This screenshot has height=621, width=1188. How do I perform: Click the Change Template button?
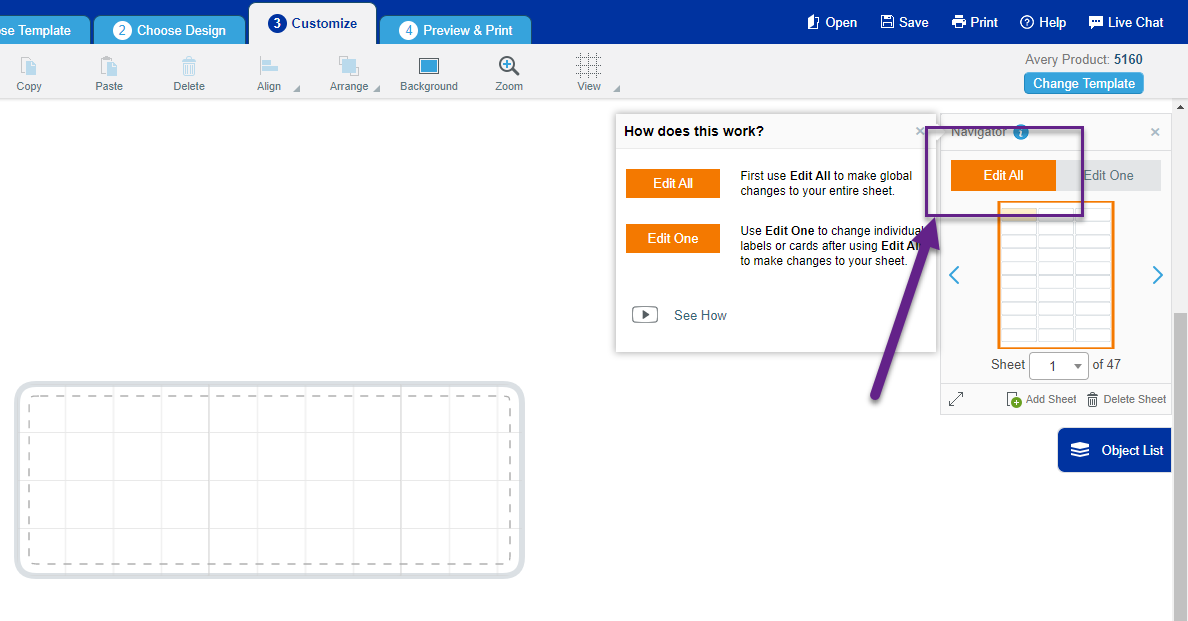click(1083, 83)
